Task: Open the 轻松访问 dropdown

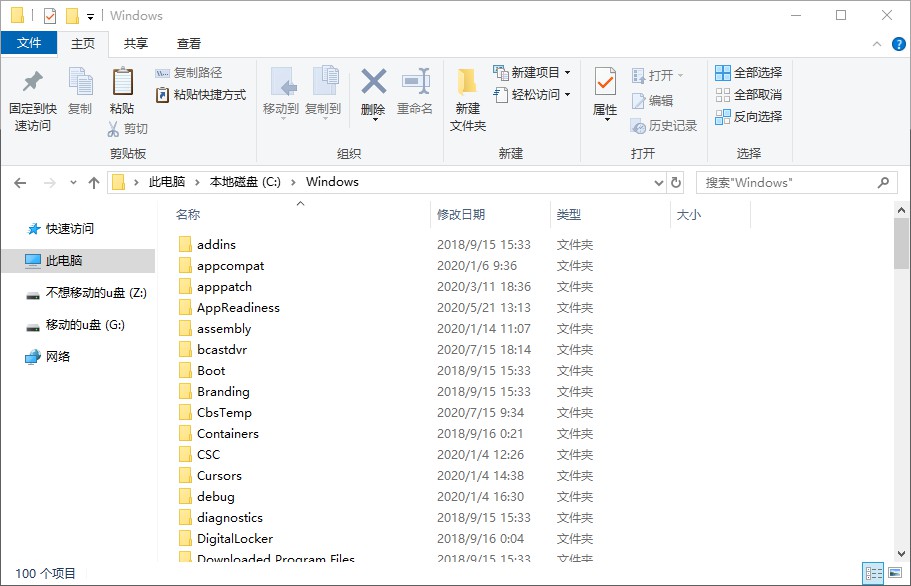Action: [x=532, y=95]
